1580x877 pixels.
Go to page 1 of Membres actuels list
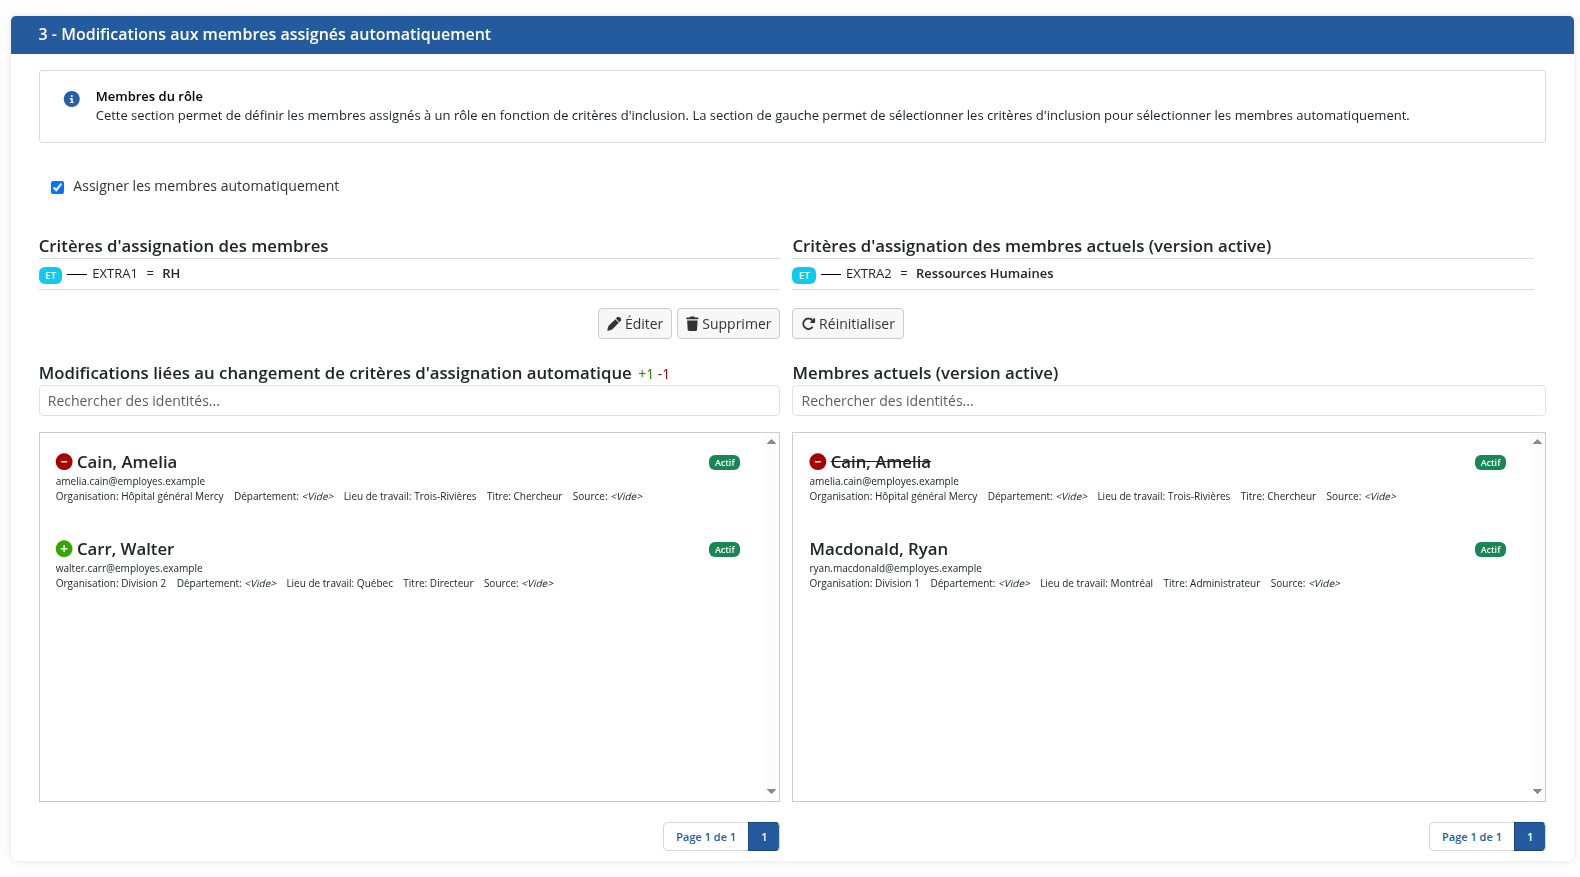coord(1530,837)
